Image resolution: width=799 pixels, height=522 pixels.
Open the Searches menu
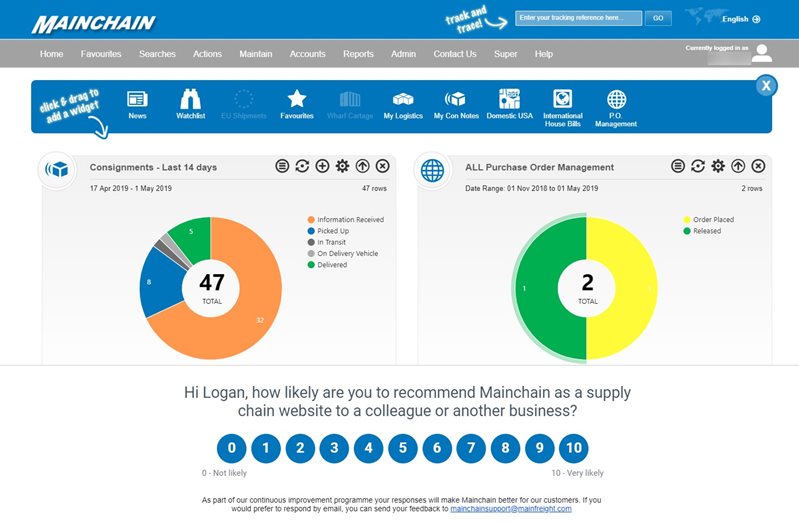[x=157, y=54]
